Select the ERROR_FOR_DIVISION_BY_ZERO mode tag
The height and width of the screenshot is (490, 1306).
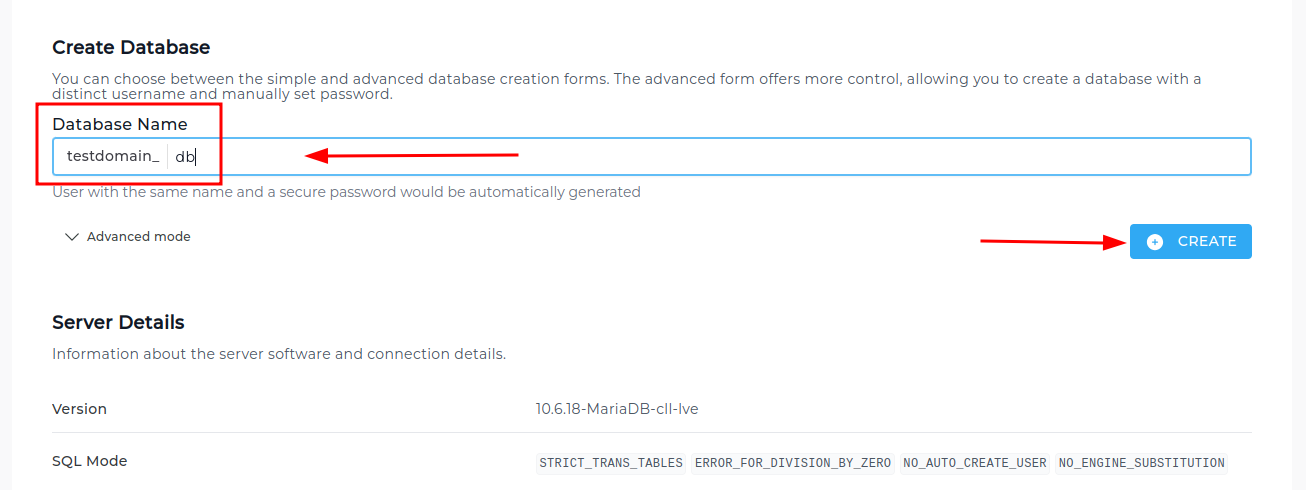(x=792, y=463)
